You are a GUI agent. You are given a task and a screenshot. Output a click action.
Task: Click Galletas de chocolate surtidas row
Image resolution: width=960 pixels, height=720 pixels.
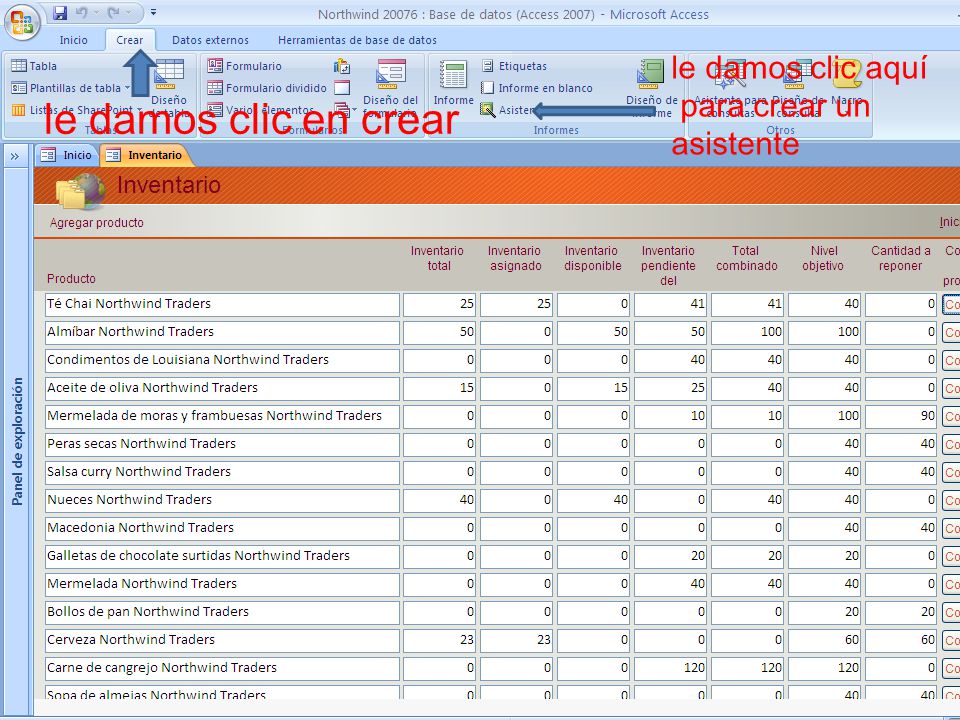[x=222, y=557]
